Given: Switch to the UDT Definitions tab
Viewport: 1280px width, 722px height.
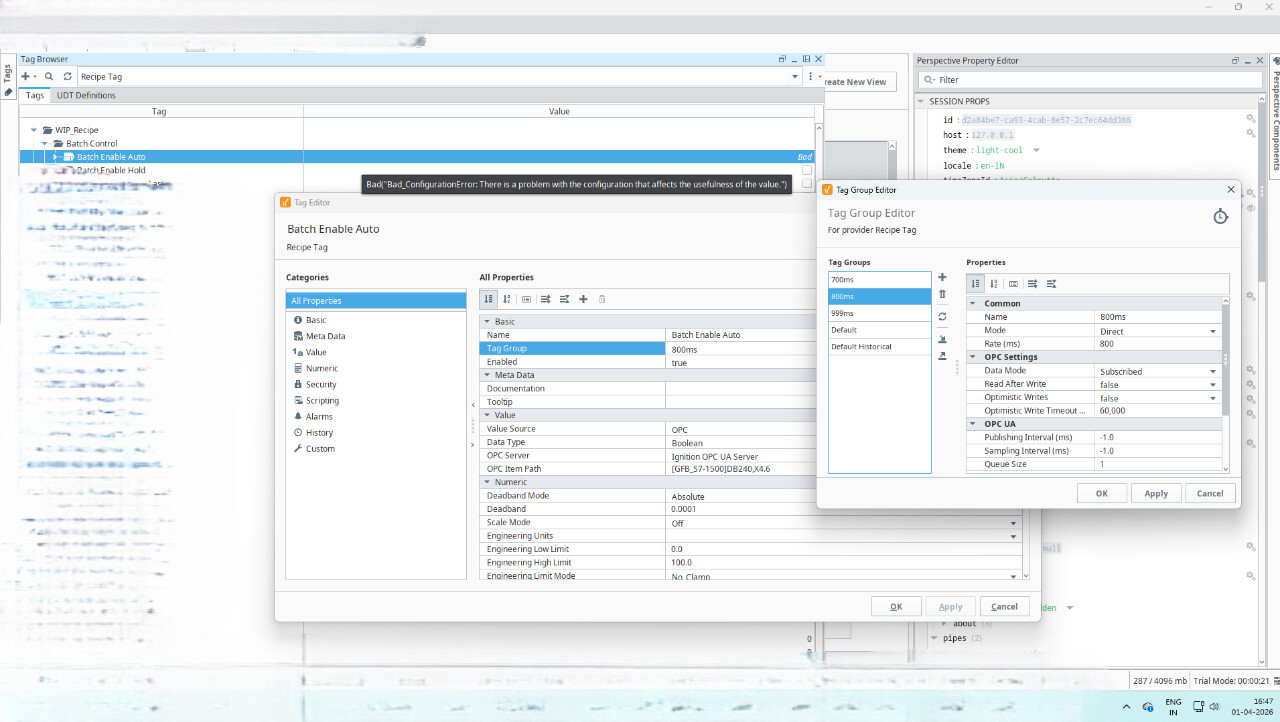Looking at the screenshot, I should [85, 95].
